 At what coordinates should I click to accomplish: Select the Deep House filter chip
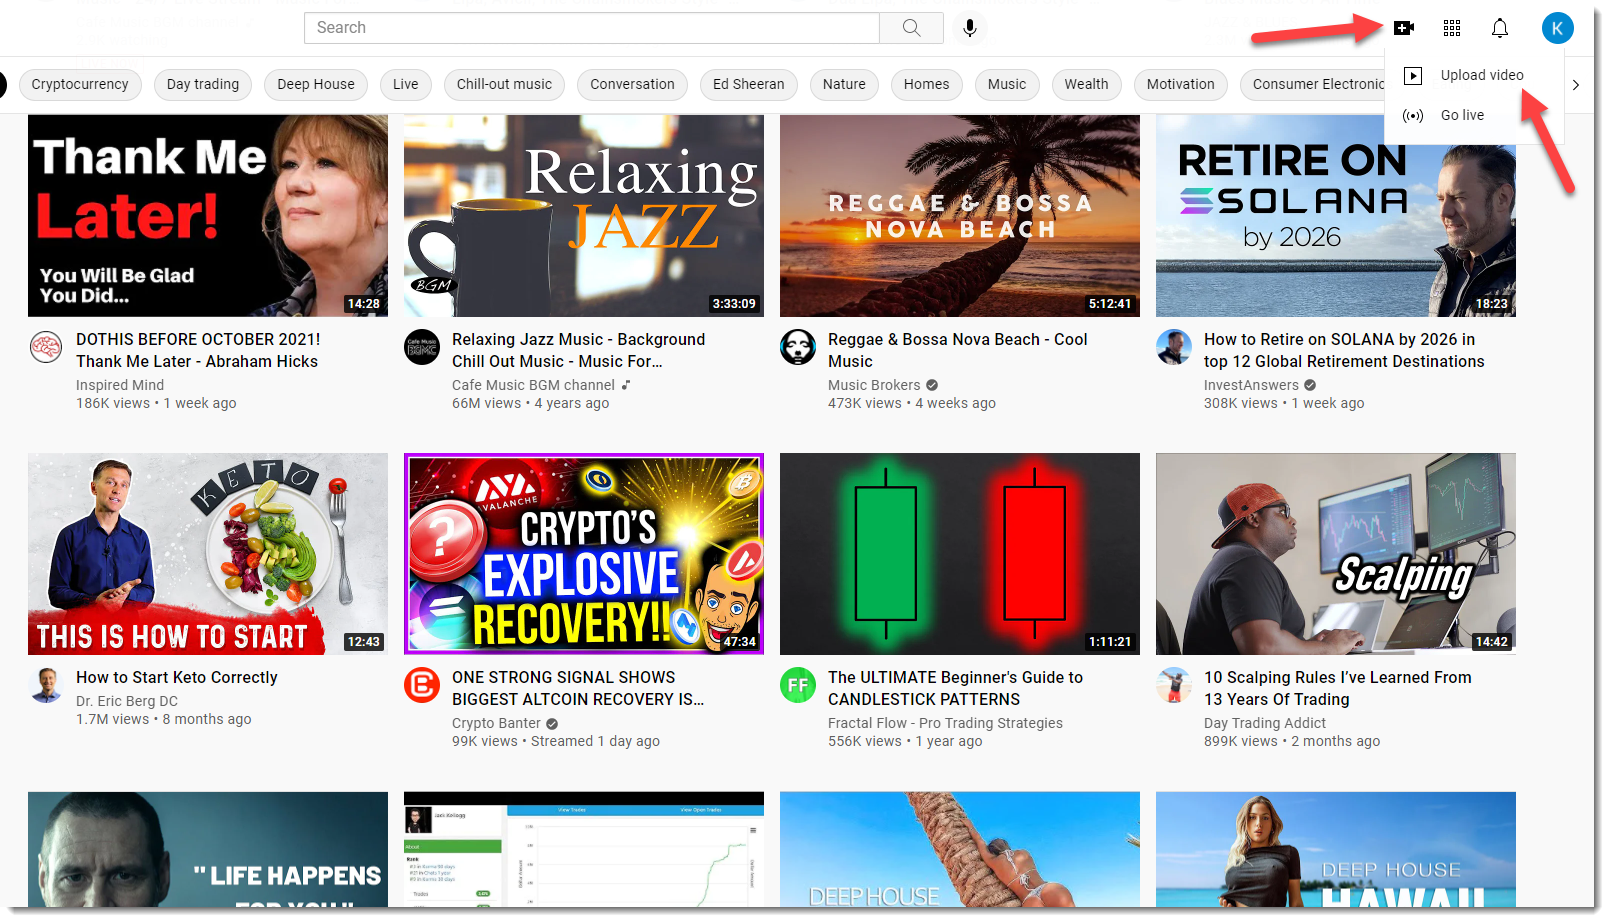(316, 84)
